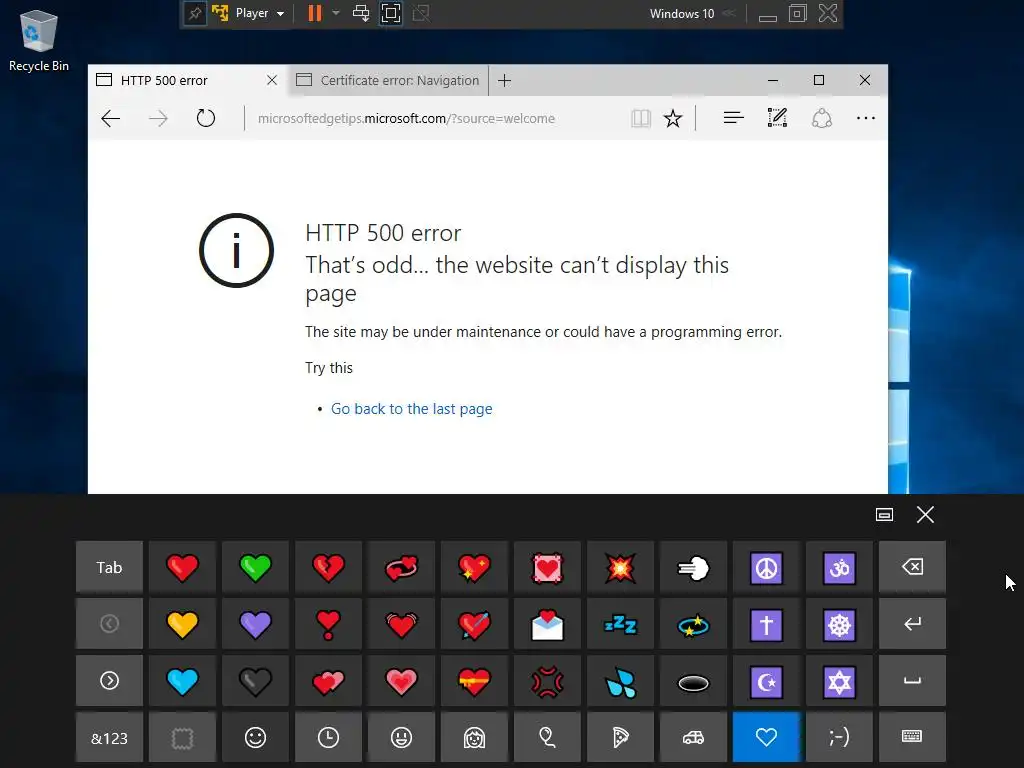Insert the sparkling heart emoji
Viewport: 1024px width, 768px height.
point(474,568)
